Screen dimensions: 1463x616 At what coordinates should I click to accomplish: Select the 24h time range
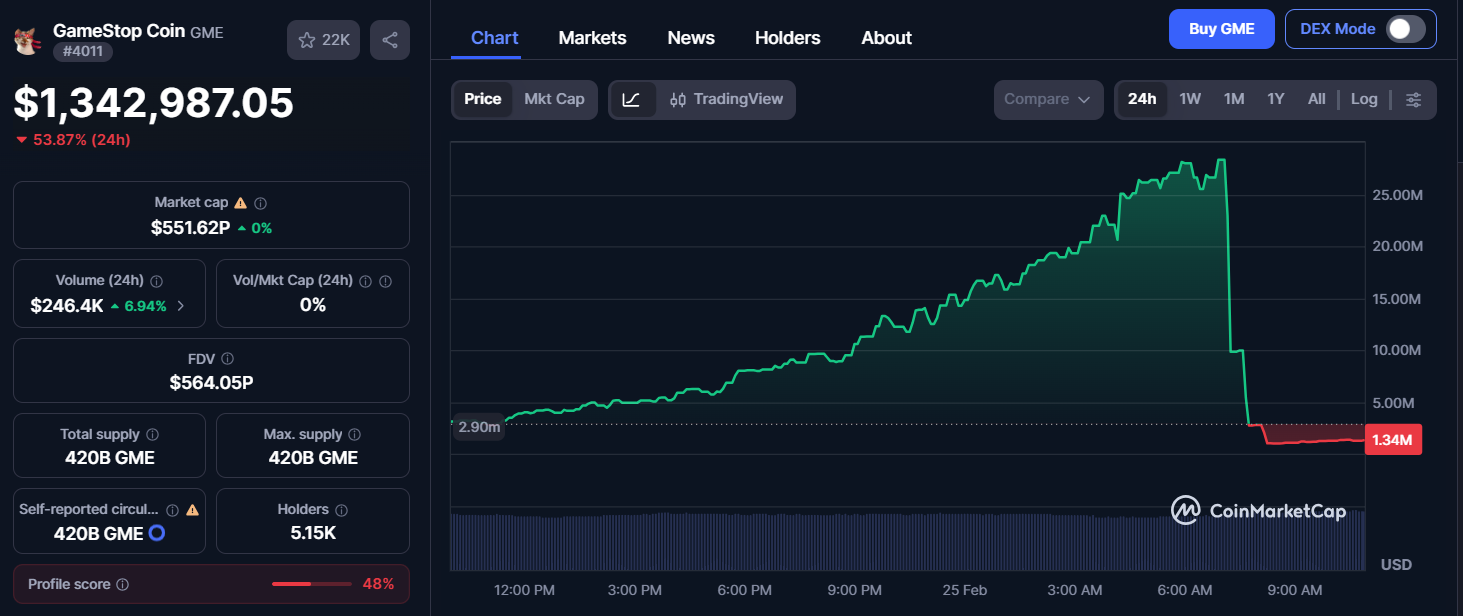1142,99
